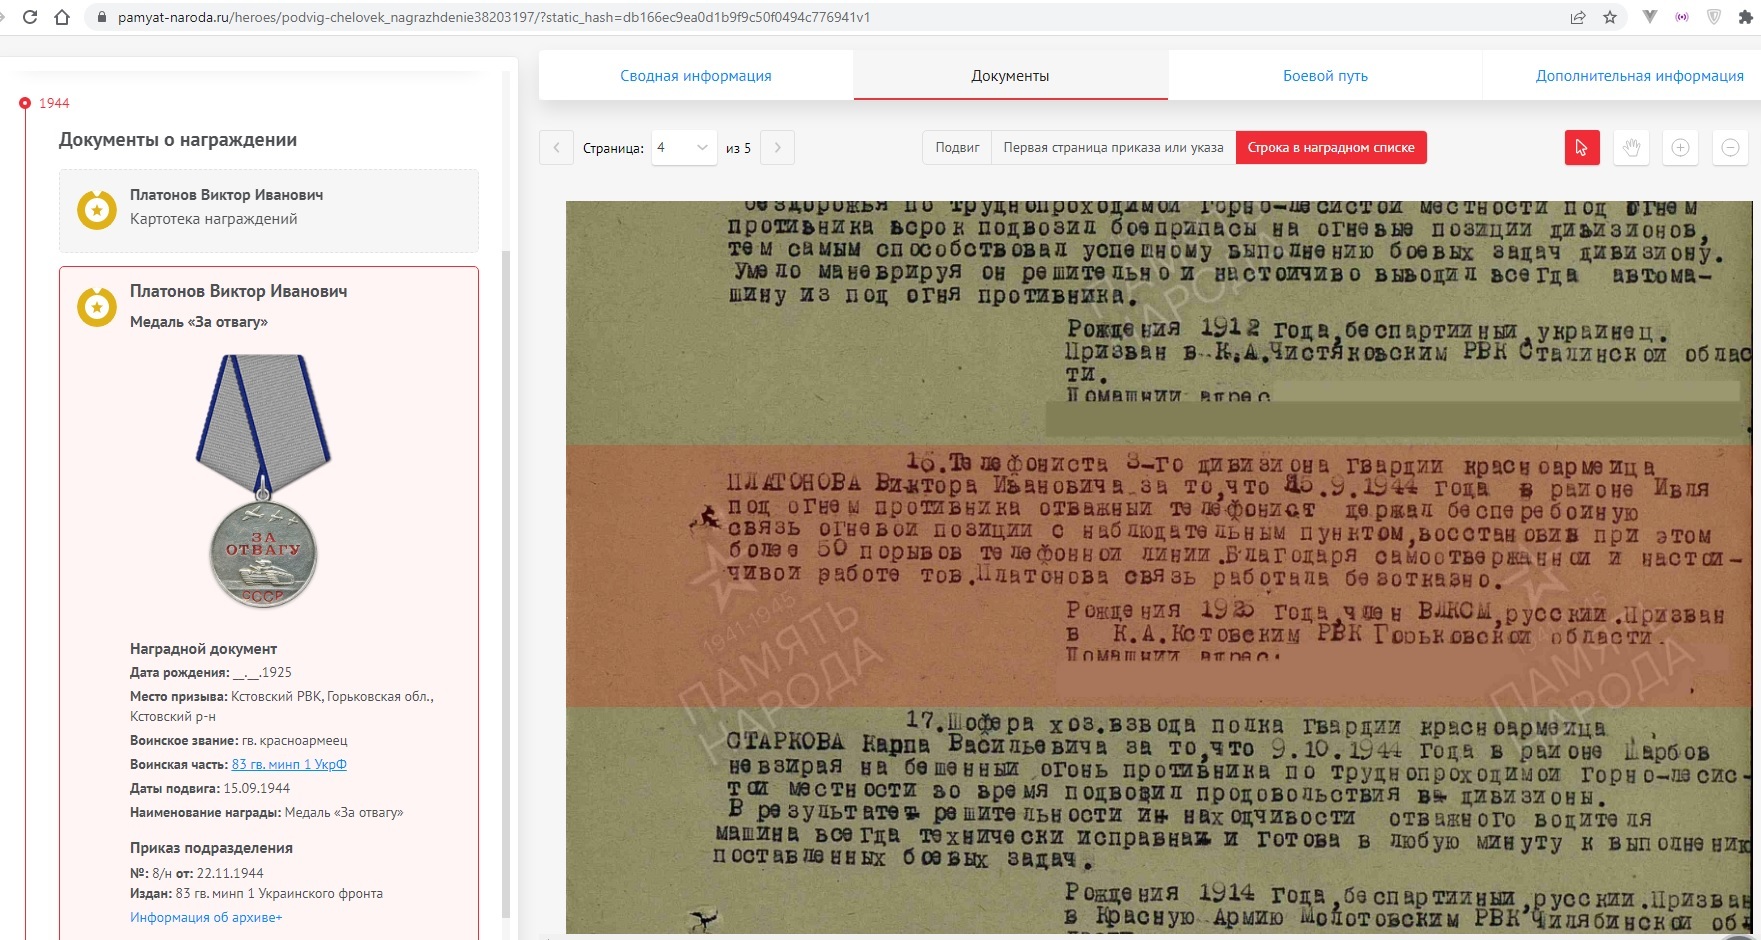View site security info via the lock icon
This screenshot has height=940, width=1761.
[101, 17]
